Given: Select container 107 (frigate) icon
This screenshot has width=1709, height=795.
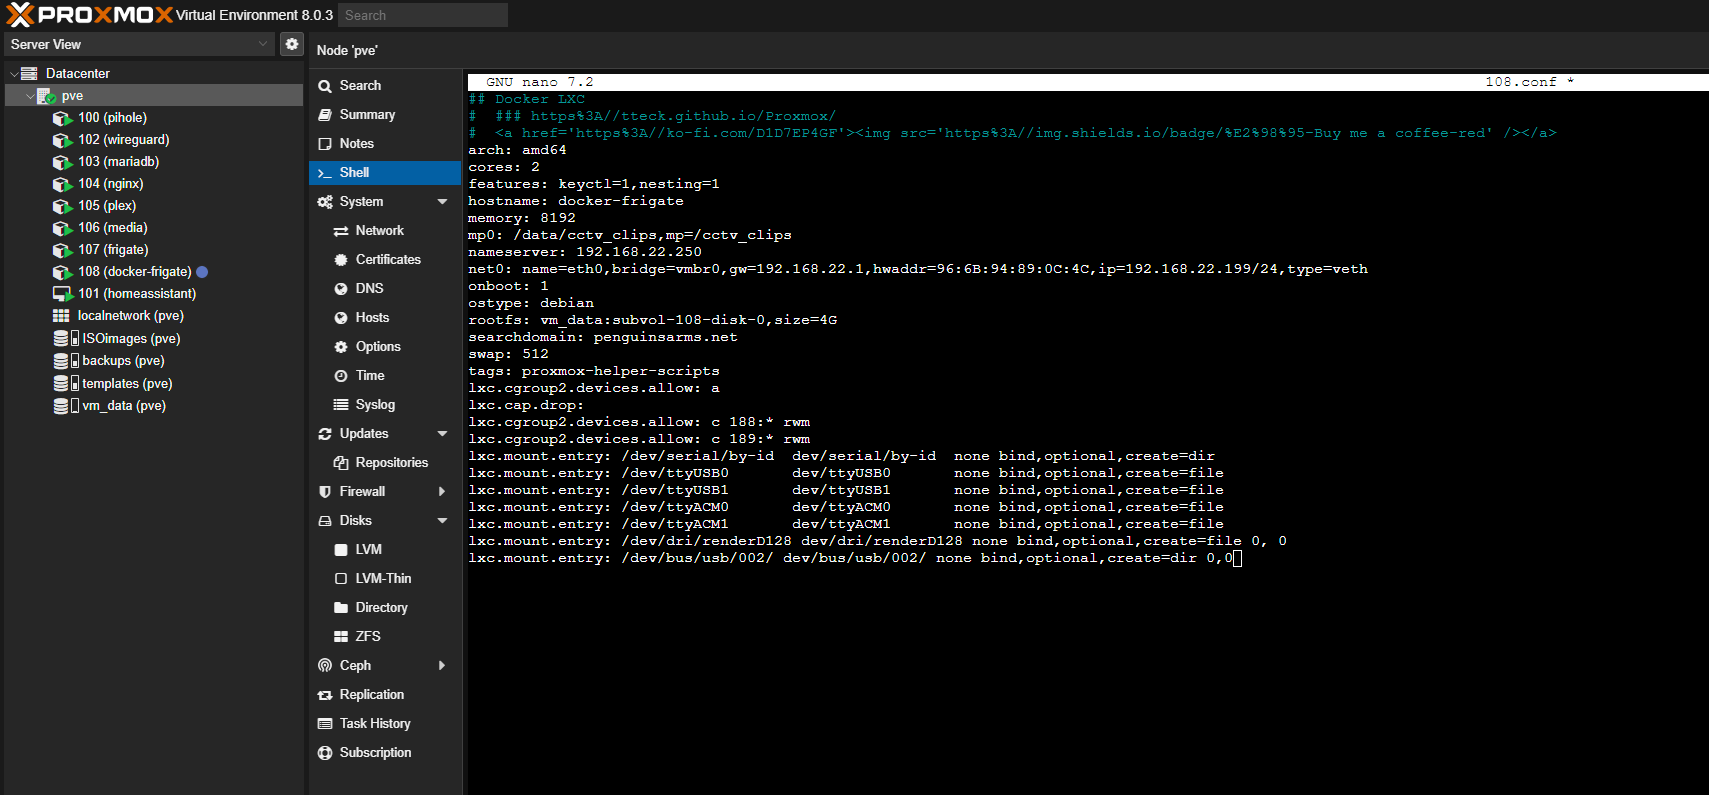Looking at the screenshot, I should [62, 250].
